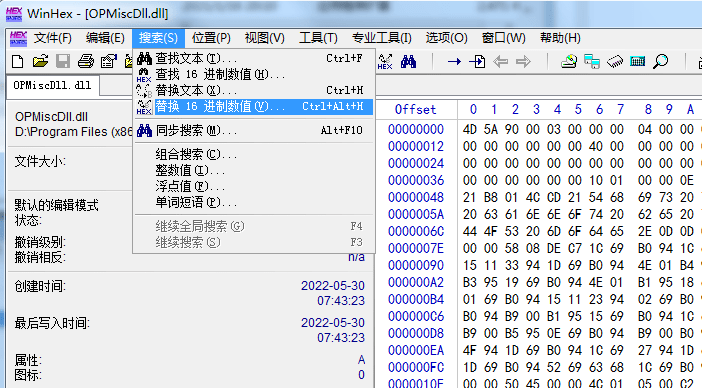This screenshot has height=388, width=702.
Task: Click the Go To Sector arrow icon
Action: (477, 61)
